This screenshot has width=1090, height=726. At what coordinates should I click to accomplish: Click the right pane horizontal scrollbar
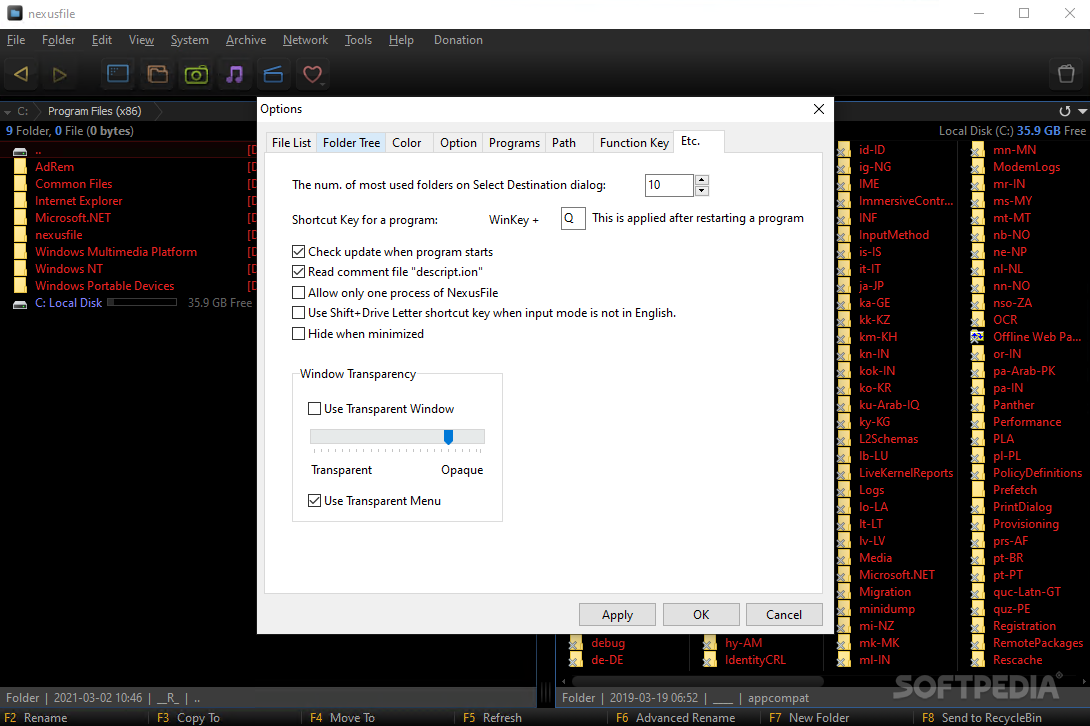[695, 681]
